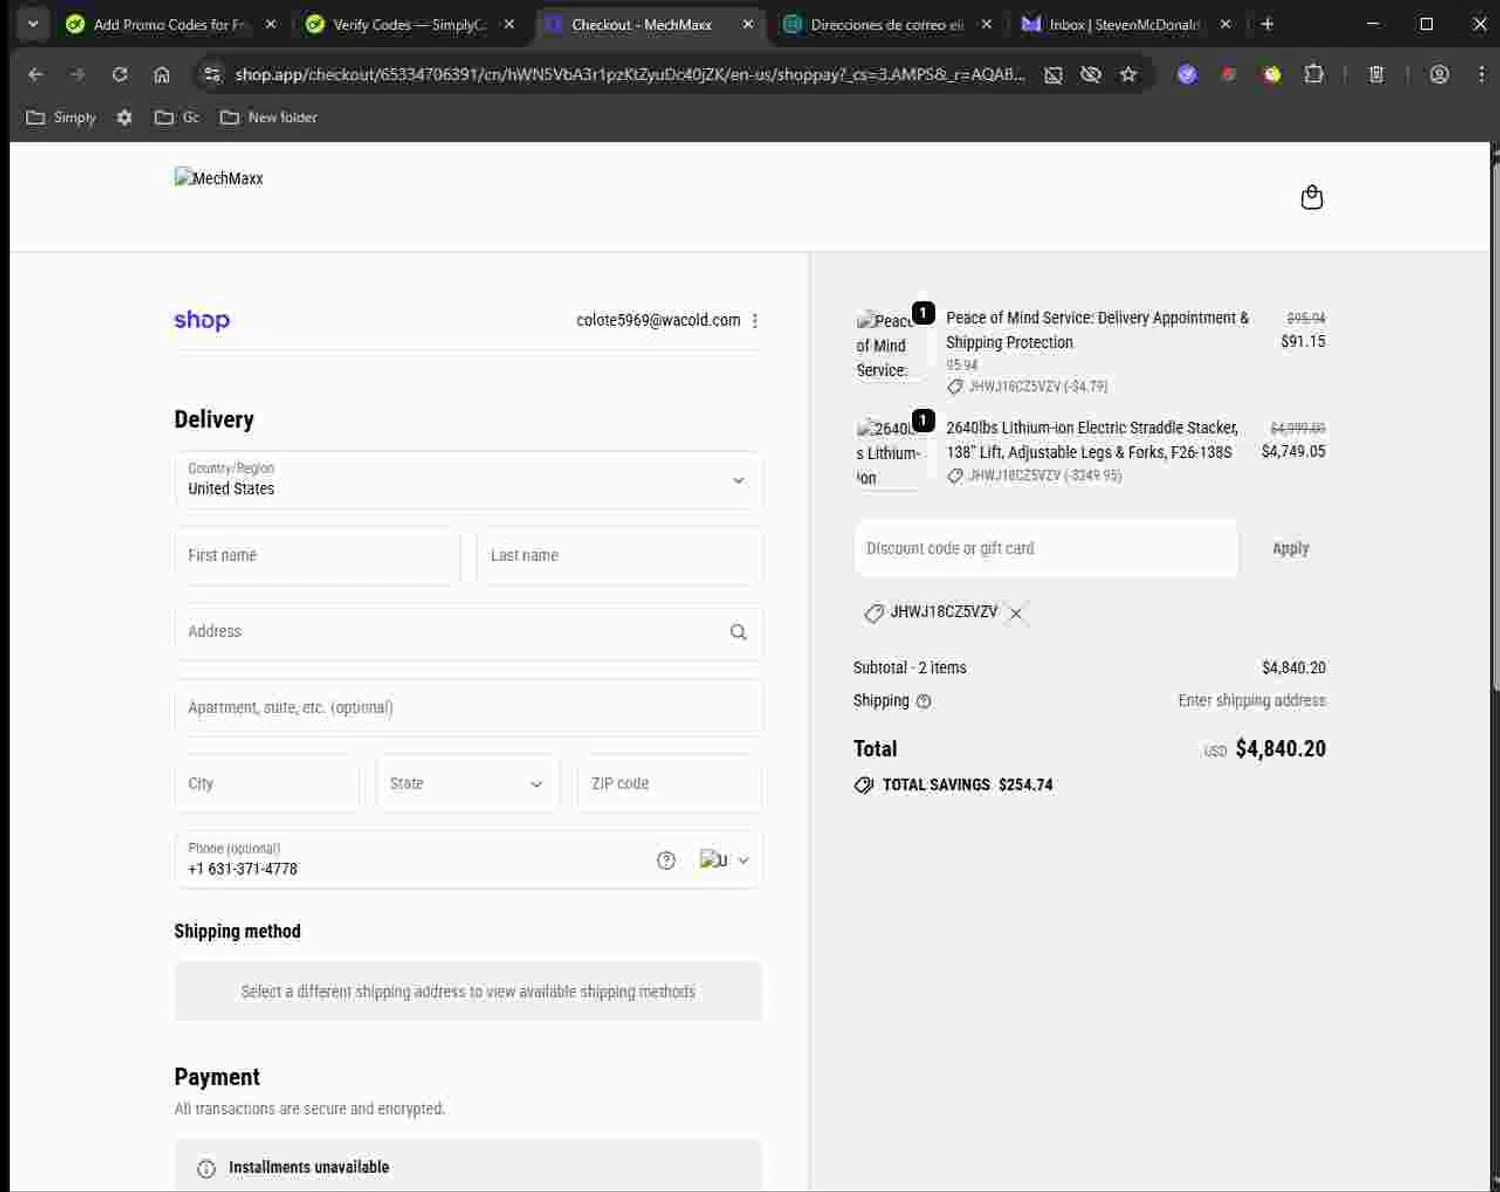The height and width of the screenshot is (1192, 1500).
Task: Click the MechMaxx store logo
Action: (219, 178)
